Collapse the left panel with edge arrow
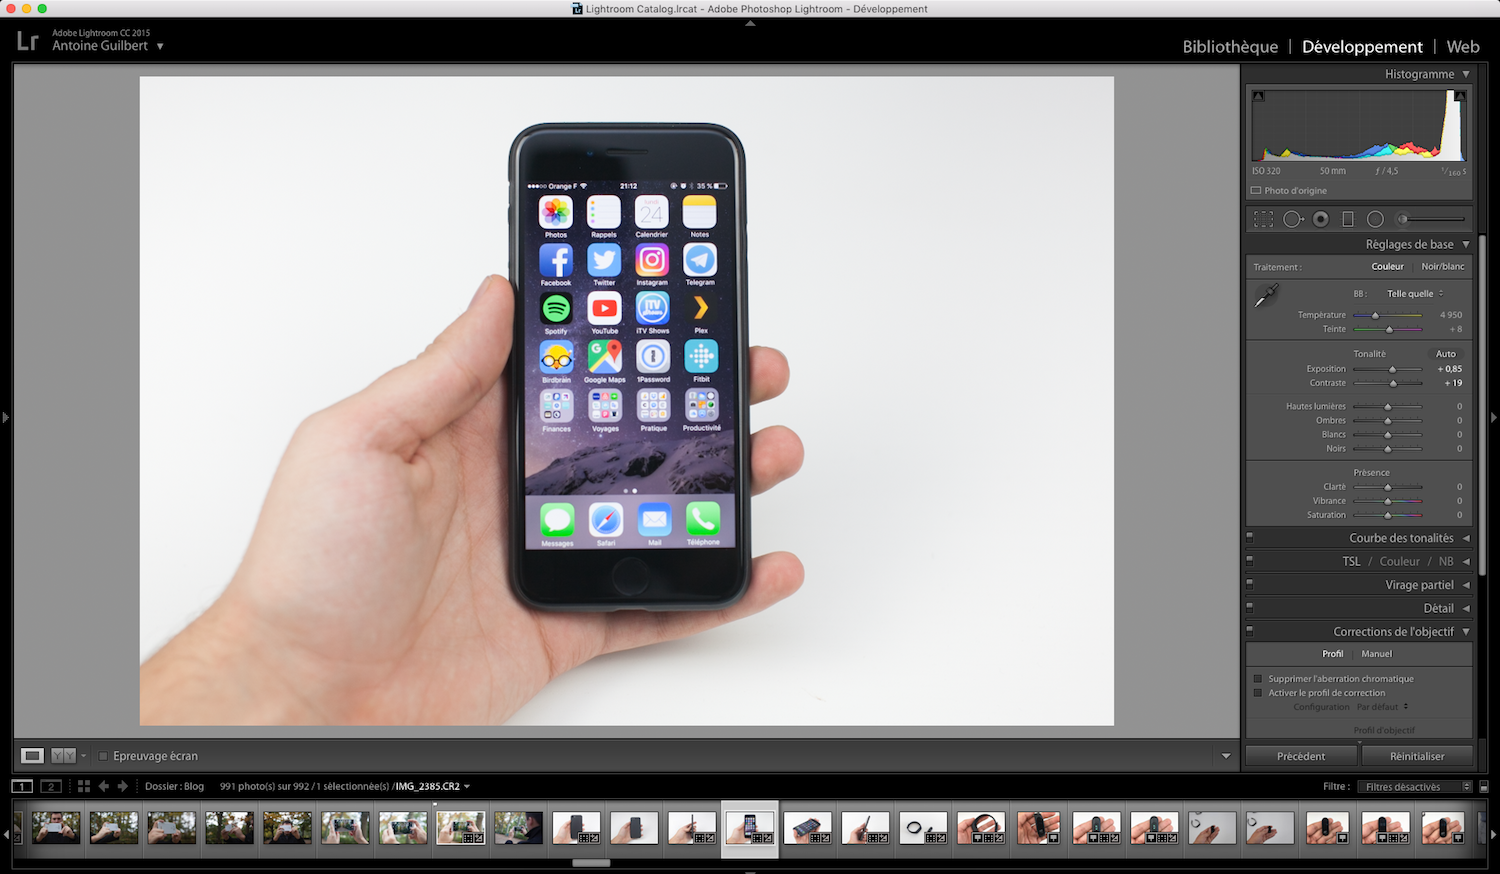Screen dimensions: 1500x874 click(6, 417)
